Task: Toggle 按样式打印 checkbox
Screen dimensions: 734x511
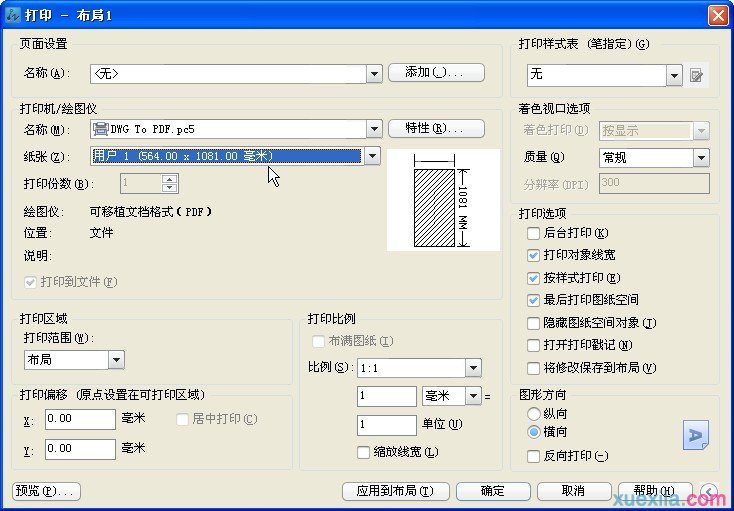Action: 533,278
